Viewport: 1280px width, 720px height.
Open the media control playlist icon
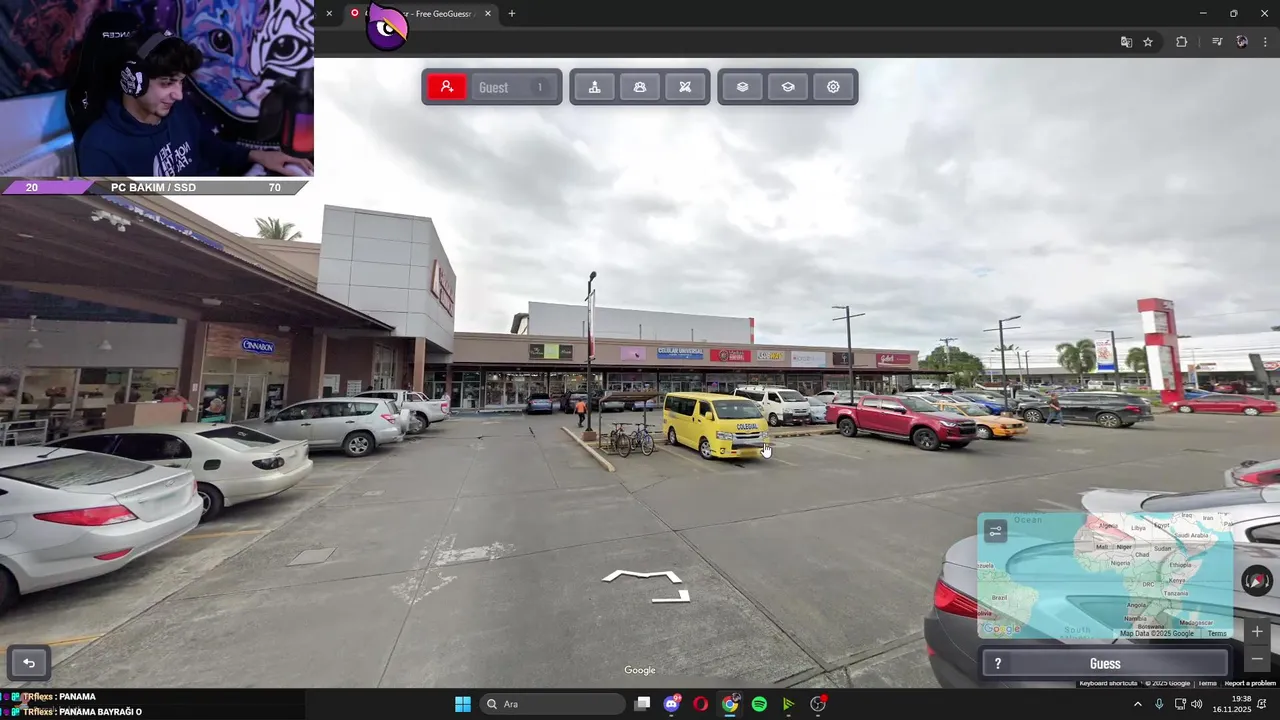[x=1217, y=42]
